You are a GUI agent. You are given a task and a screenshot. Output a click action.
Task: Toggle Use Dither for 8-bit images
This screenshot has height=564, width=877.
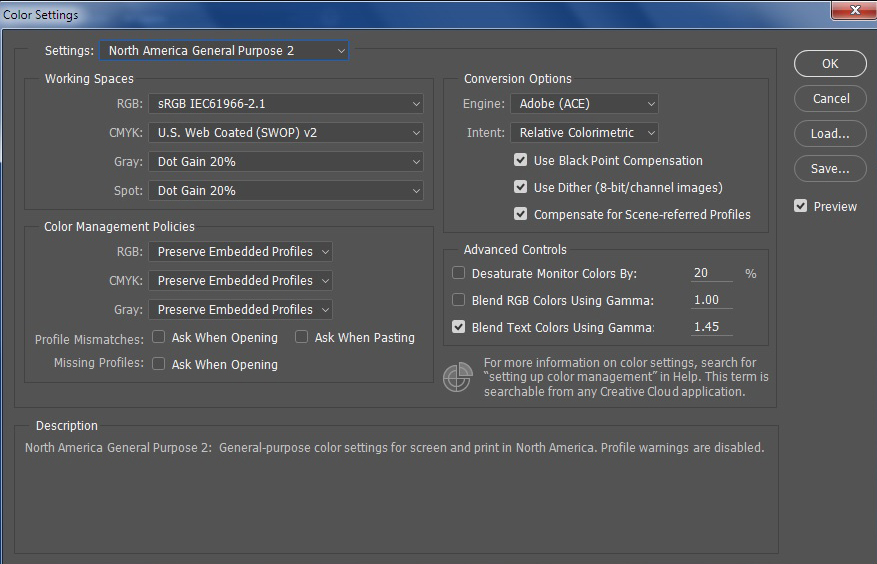point(520,187)
